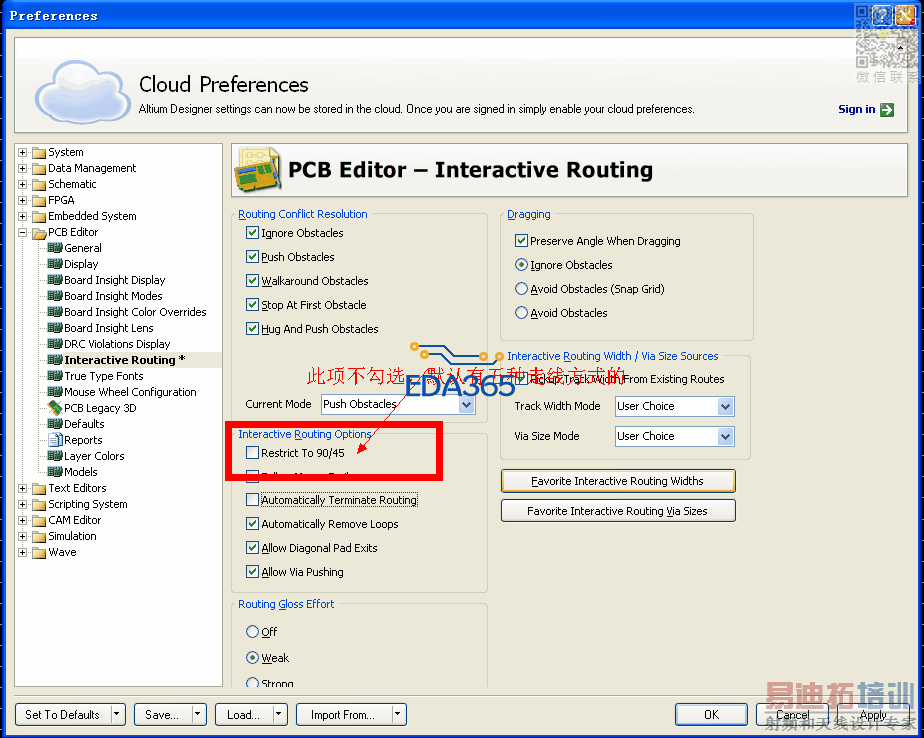Viewport: 924px width, 738px height.
Task: Click the PCB Editor board header icon
Action: [257, 169]
